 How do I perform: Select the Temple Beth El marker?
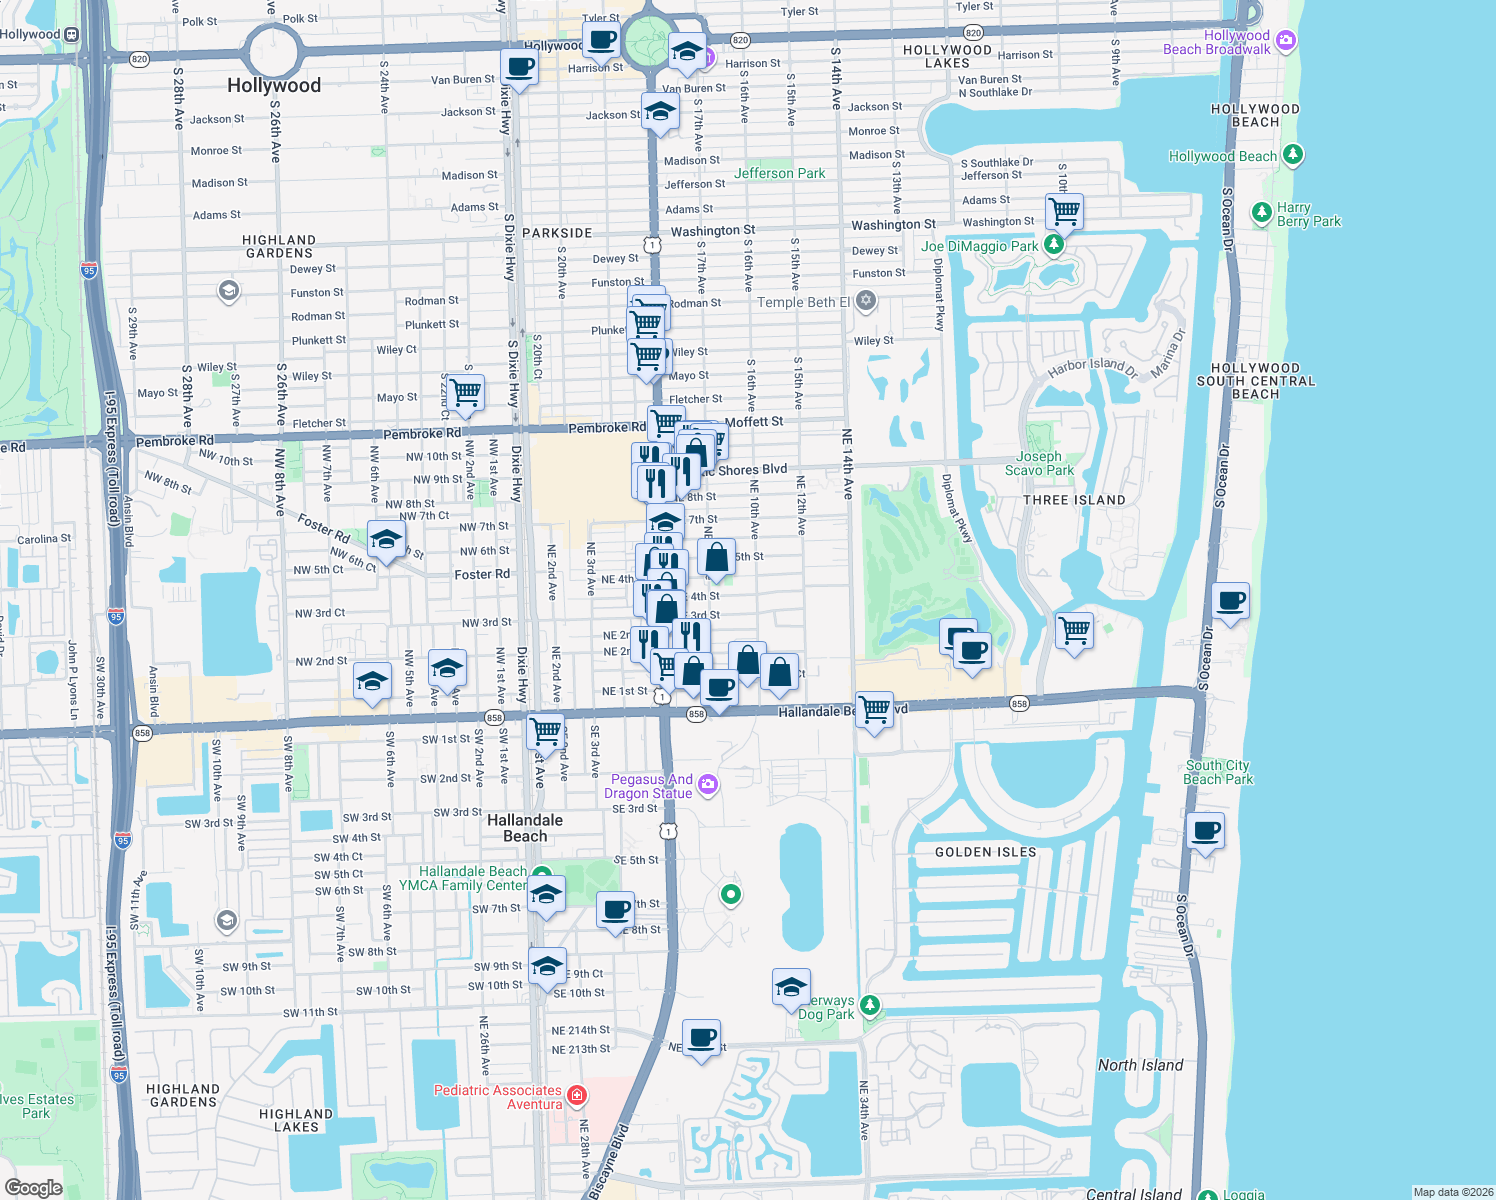pos(866,301)
